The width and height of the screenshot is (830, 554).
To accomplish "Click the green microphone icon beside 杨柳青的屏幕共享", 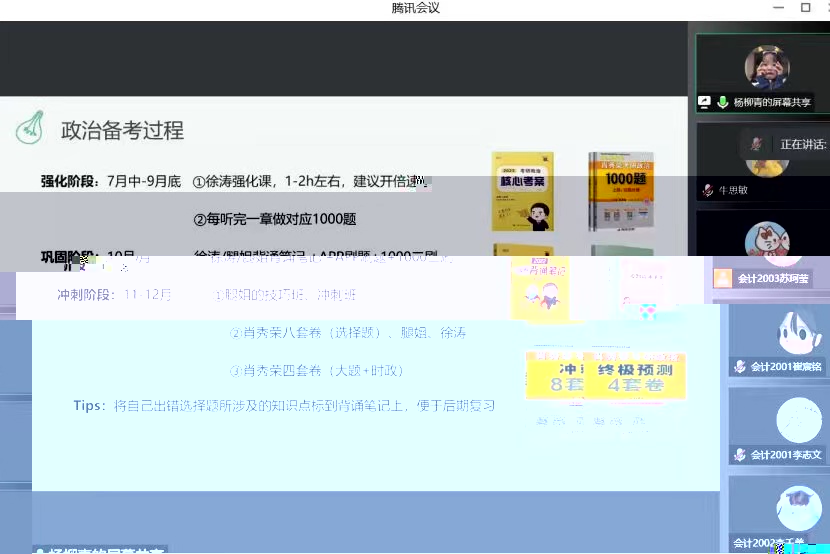I will click(x=723, y=102).
